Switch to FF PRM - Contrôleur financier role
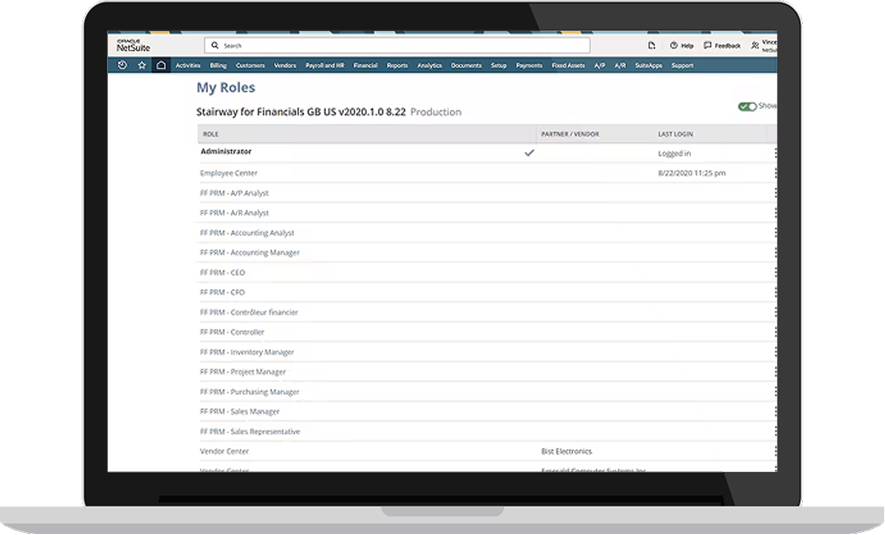Image resolution: width=885 pixels, height=535 pixels. point(249,312)
